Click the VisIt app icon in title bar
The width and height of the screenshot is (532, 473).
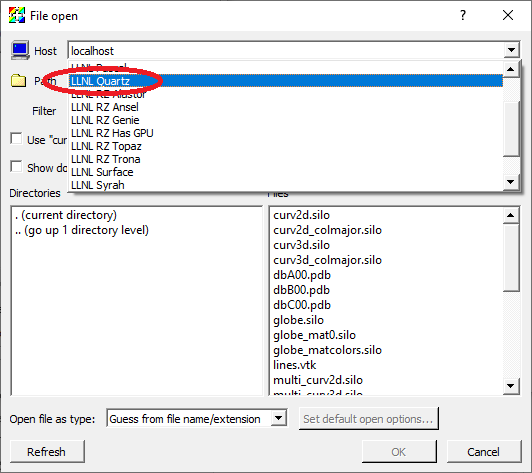pos(17,15)
